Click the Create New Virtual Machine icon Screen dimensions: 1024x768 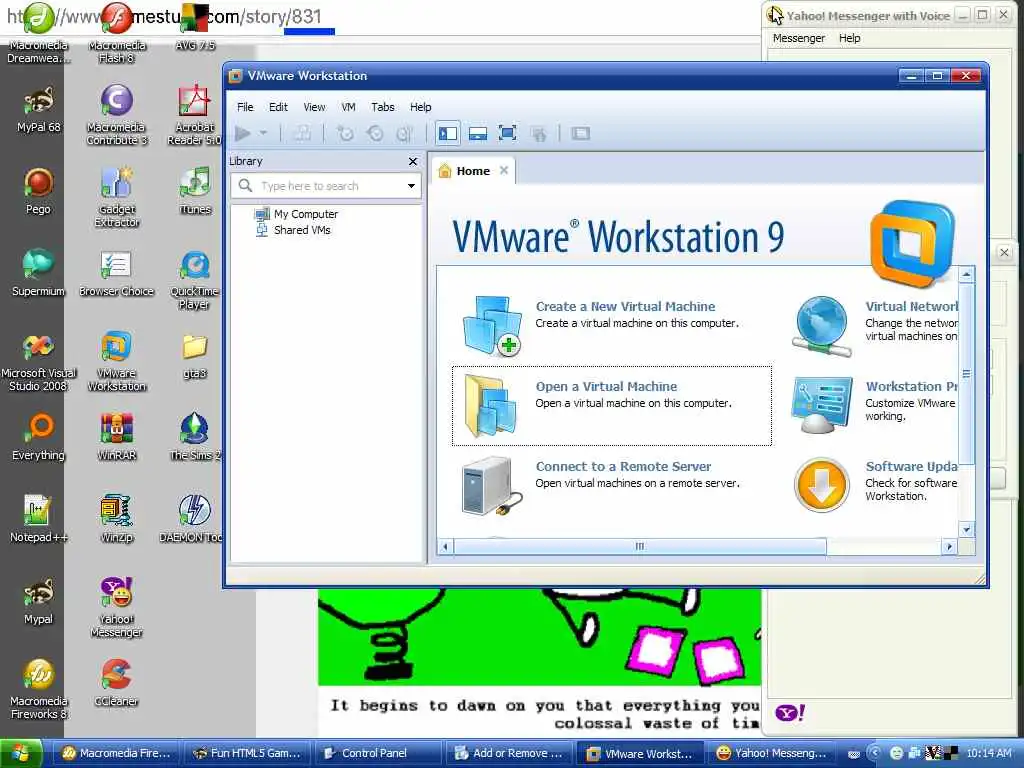pos(492,325)
